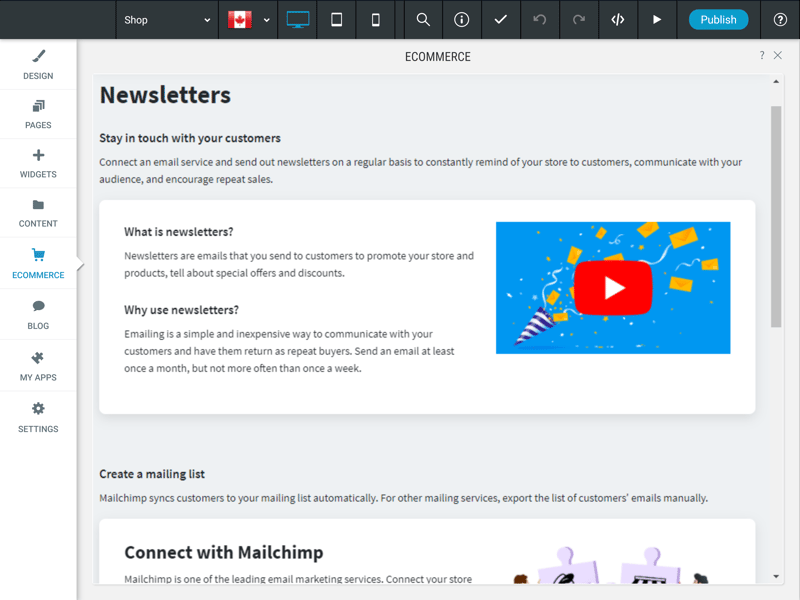800x600 pixels.
Task: Open the developer code mode
Action: click(617, 20)
